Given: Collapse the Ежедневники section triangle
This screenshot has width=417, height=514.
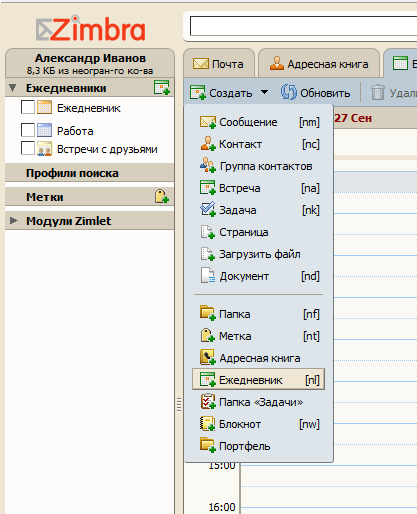Looking at the screenshot, I should click(13, 88).
